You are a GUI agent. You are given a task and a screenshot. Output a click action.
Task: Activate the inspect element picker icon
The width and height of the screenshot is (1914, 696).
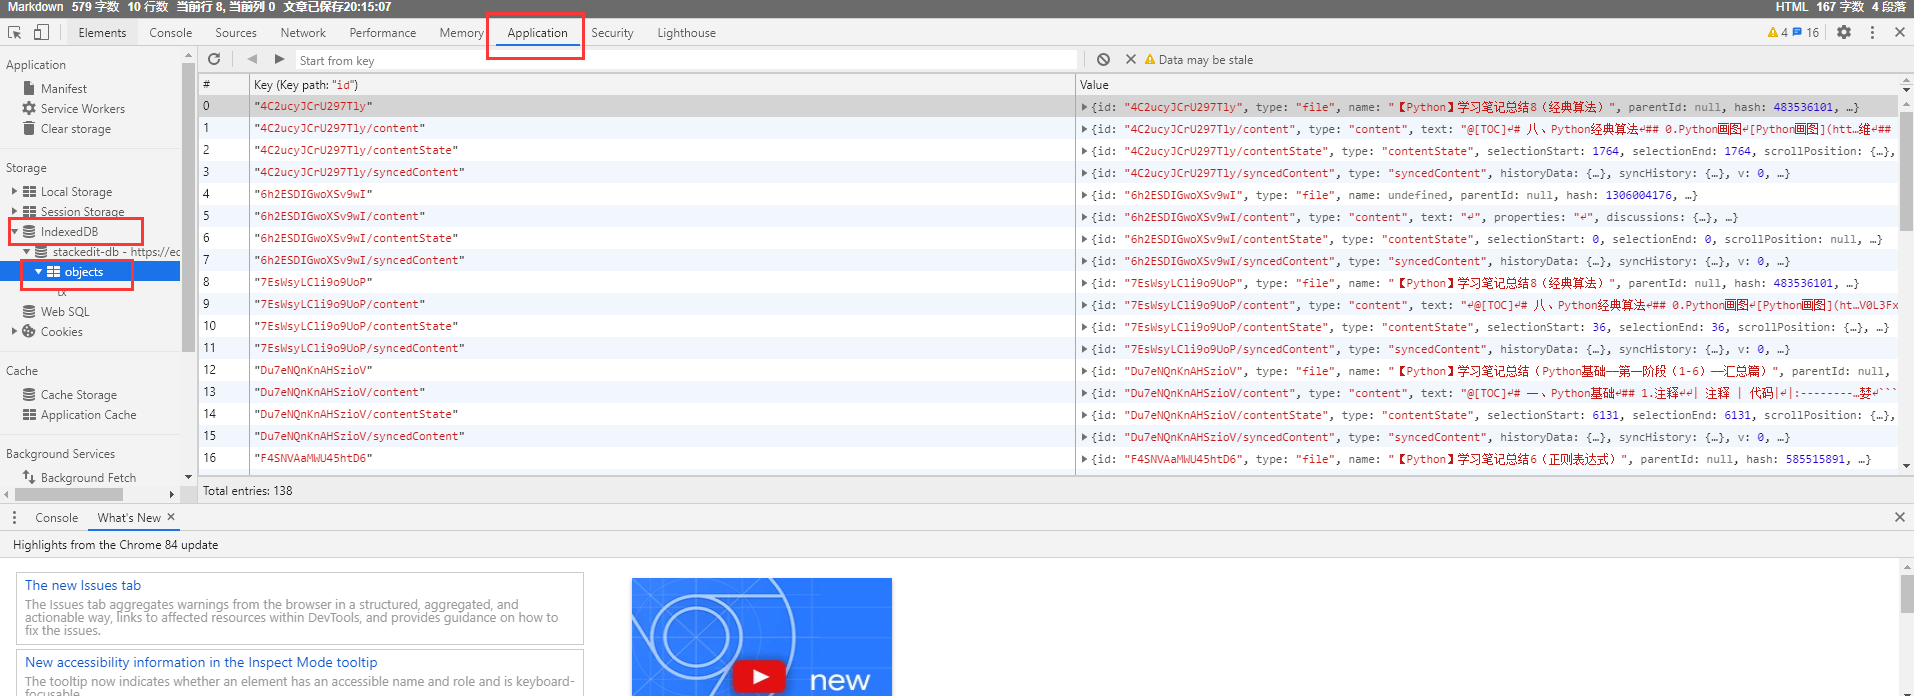(x=15, y=32)
